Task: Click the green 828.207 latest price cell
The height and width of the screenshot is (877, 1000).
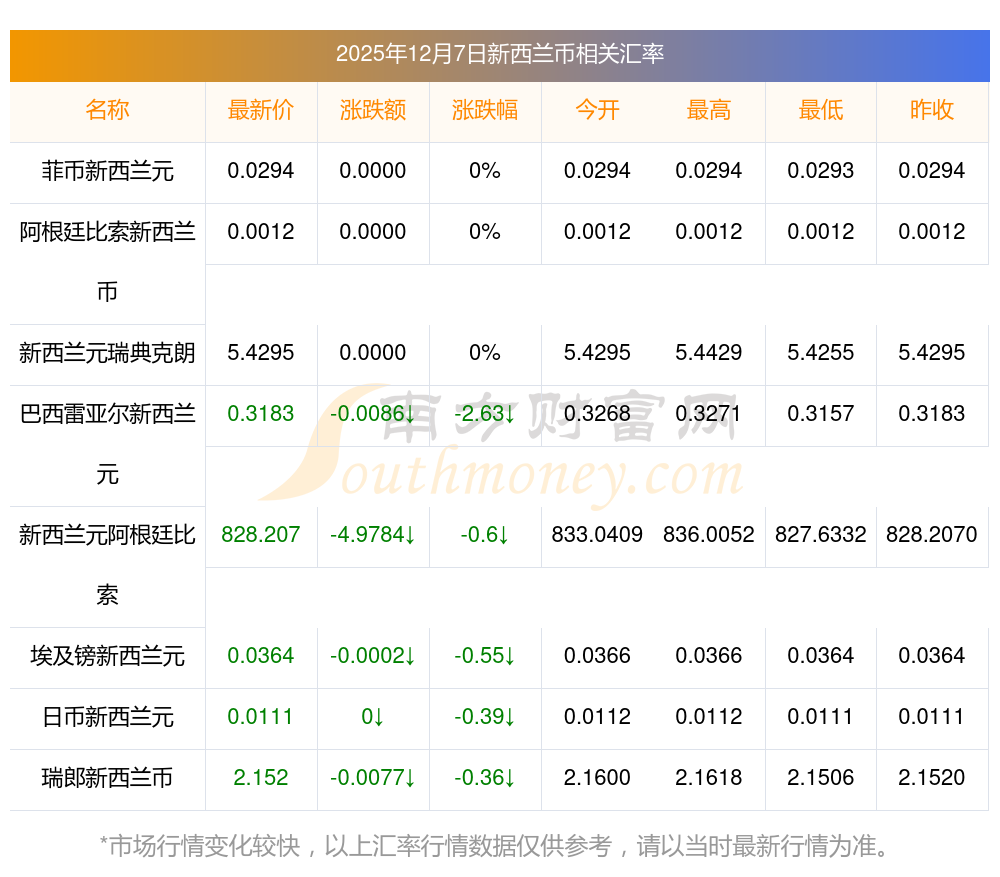Action: pyautogui.click(x=261, y=535)
